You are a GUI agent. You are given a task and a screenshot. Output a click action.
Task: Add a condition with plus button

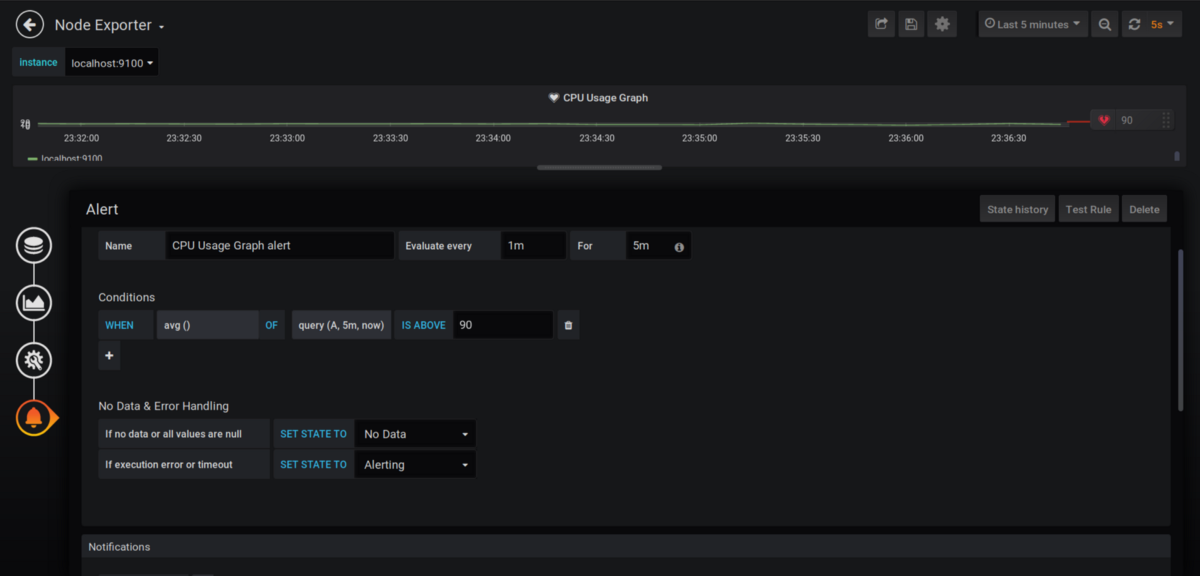pyautogui.click(x=109, y=355)
